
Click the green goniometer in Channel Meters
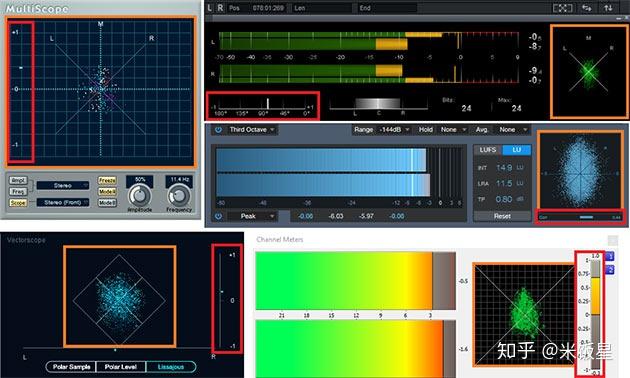point(525,315)
